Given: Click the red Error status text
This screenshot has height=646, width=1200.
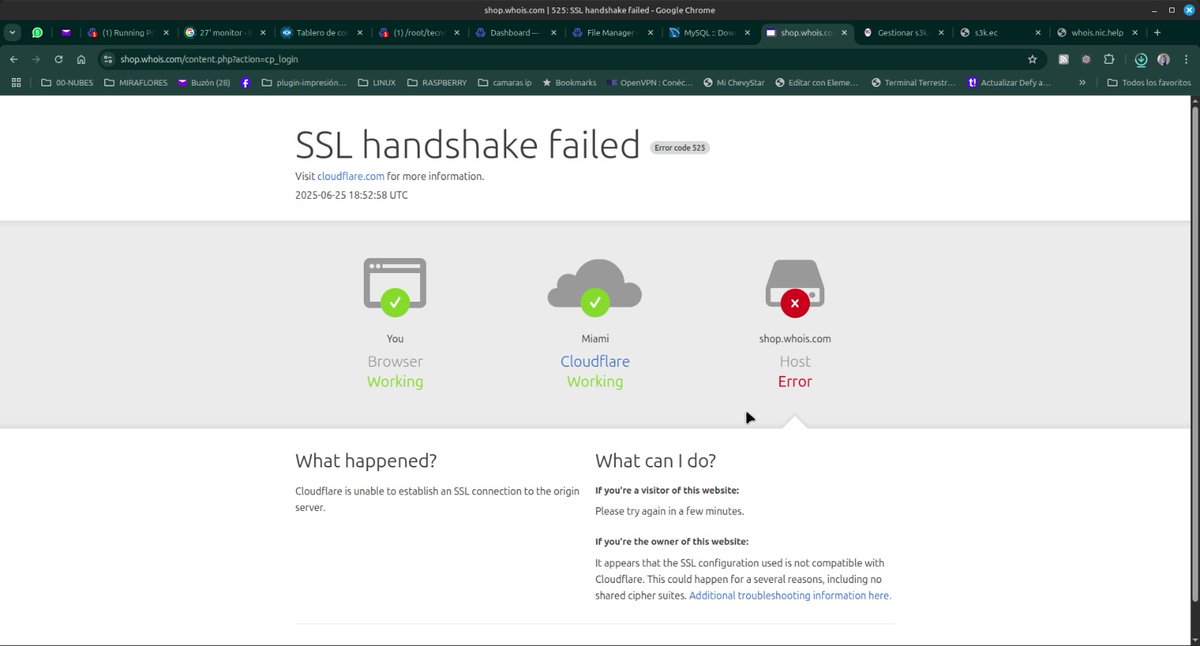Looking at the screenshot, I should point(795,381).
